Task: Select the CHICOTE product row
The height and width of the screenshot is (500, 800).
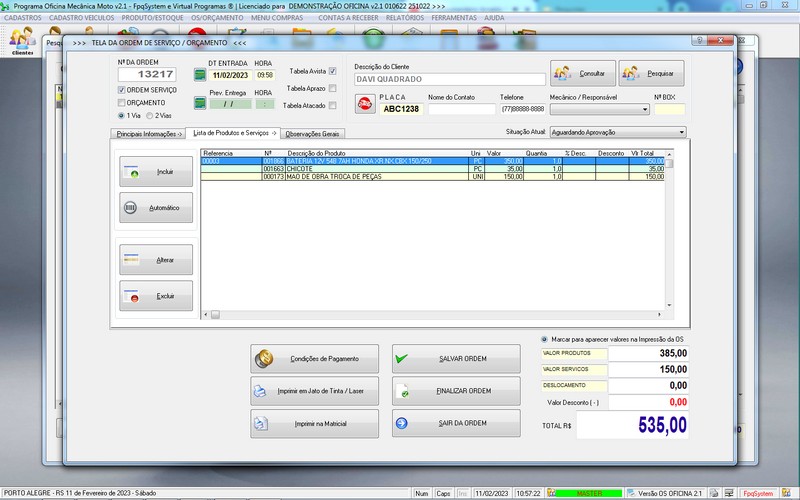Action: (433, 168)
